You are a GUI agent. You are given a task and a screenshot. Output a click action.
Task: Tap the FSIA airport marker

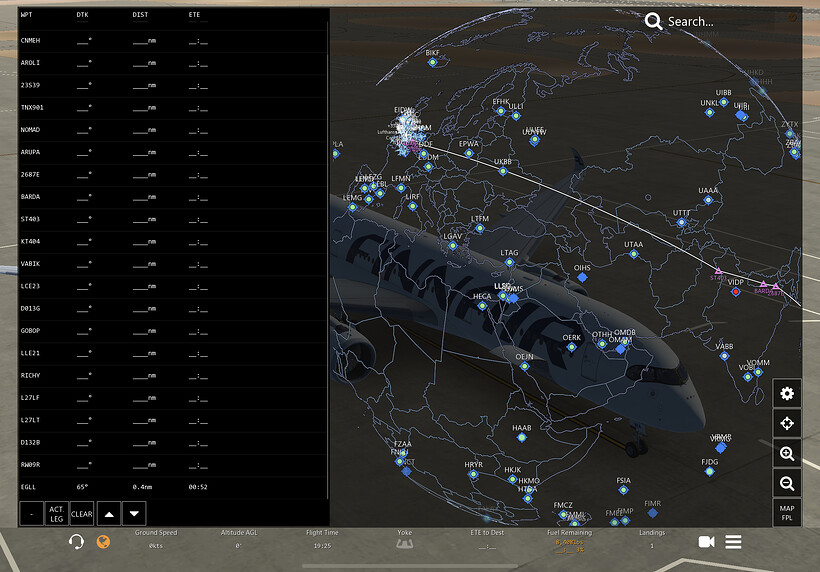pyautogui.click(x=623, y=490)
